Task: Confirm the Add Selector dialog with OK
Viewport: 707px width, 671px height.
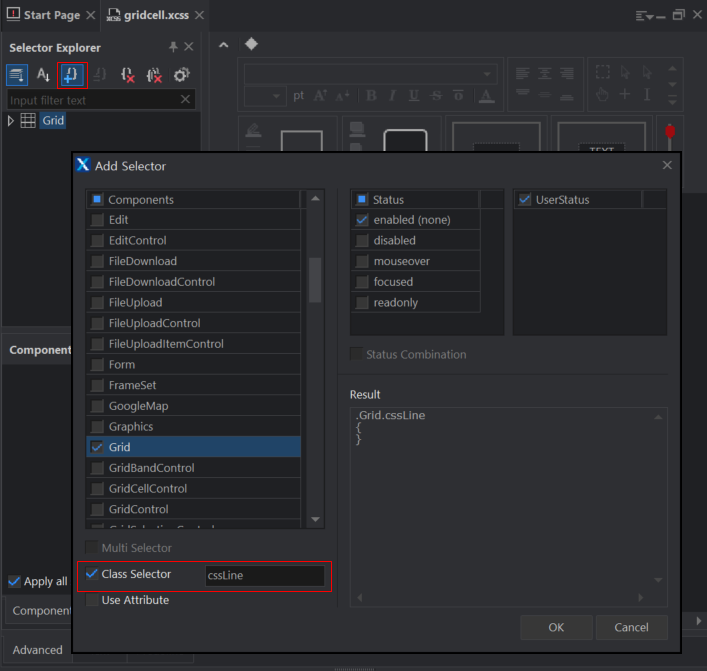Action: pyautogui.click(x=556, y=627)
